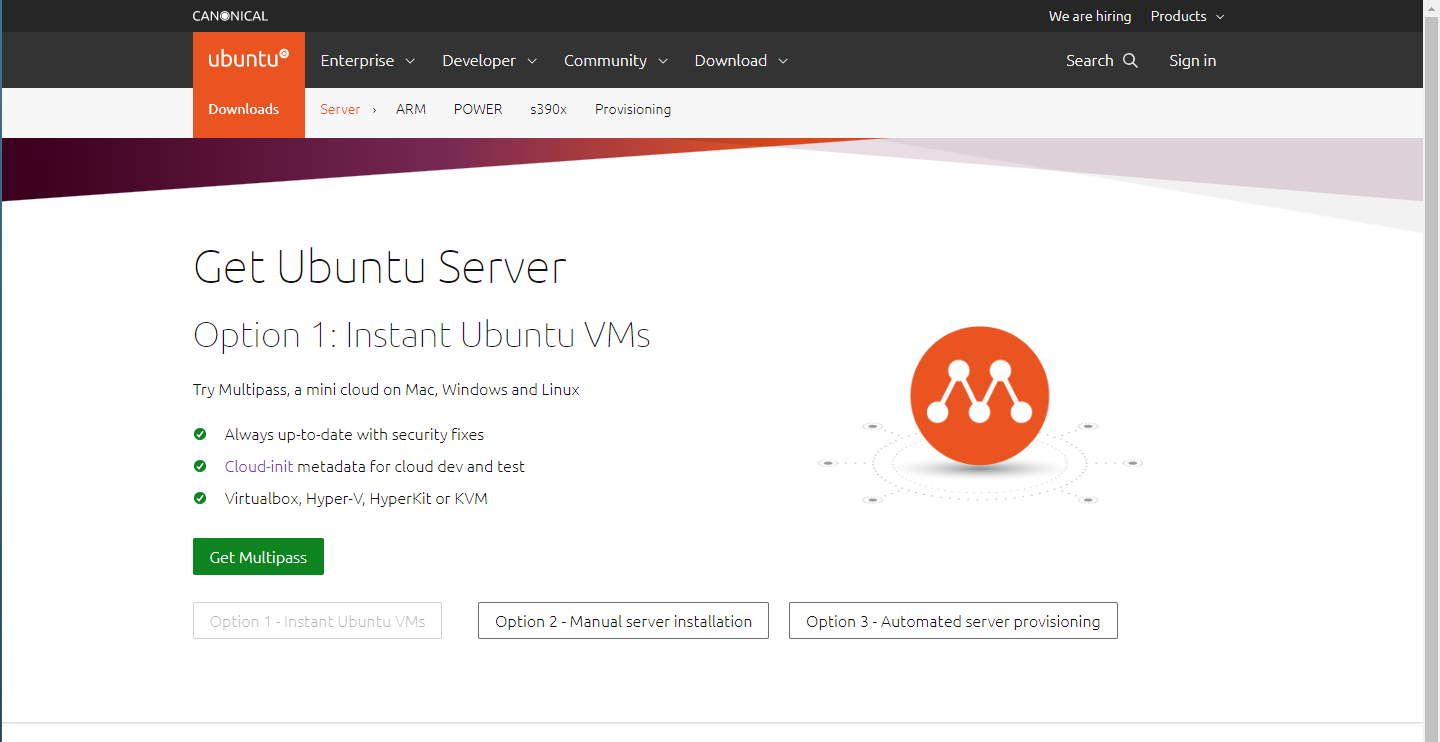This screenshot has height=742, width=1440.
Task: Select the Server breadcrumb link
Action: coord(340,109)
